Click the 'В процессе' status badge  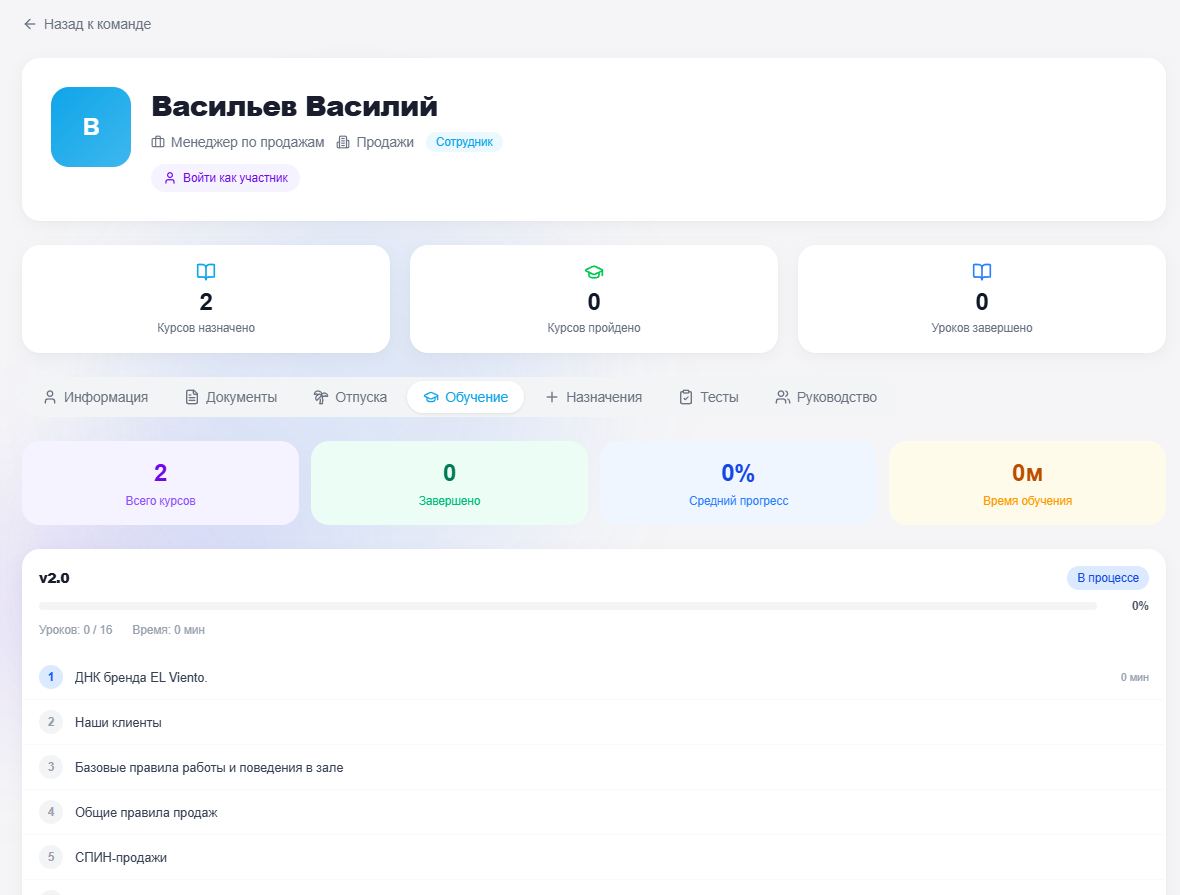pyautogui.click(x=1108, y=577)
